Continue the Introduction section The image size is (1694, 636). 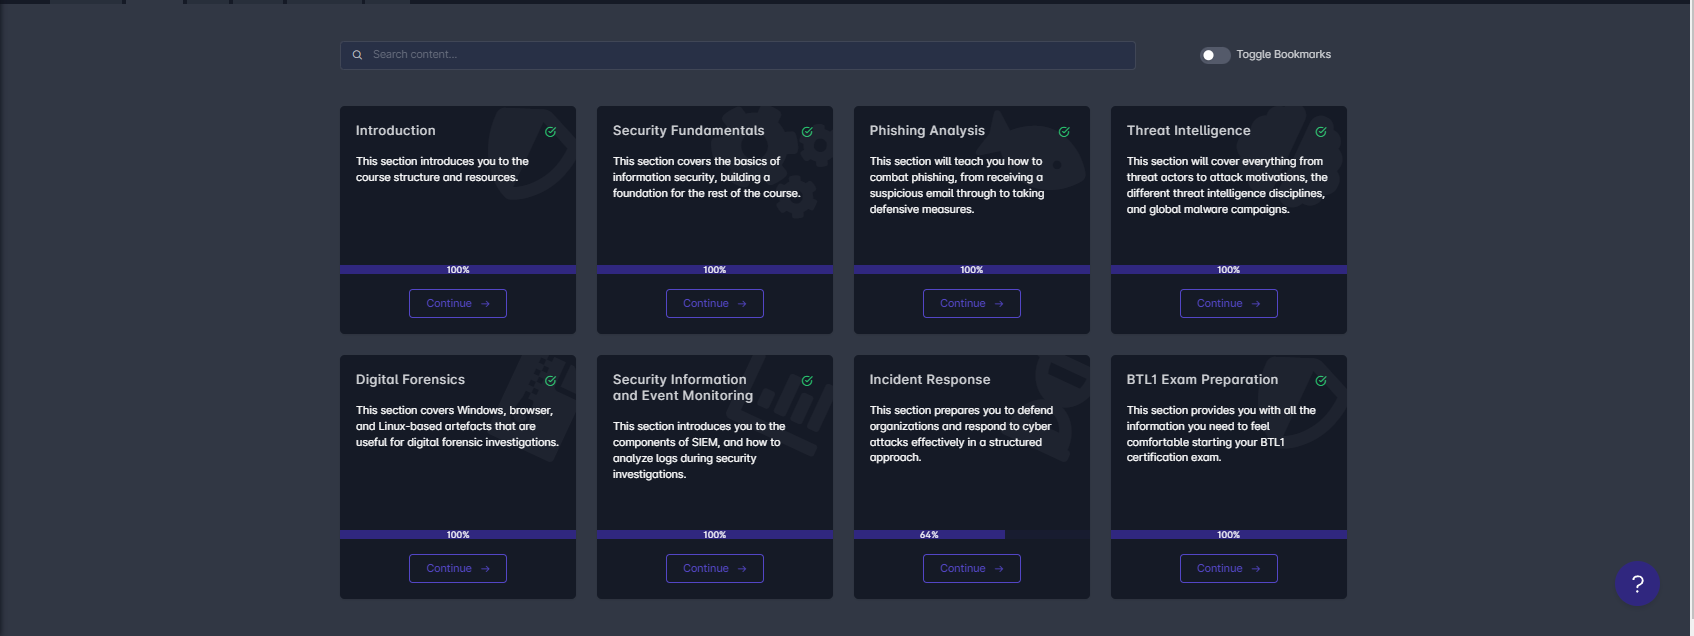458,303
